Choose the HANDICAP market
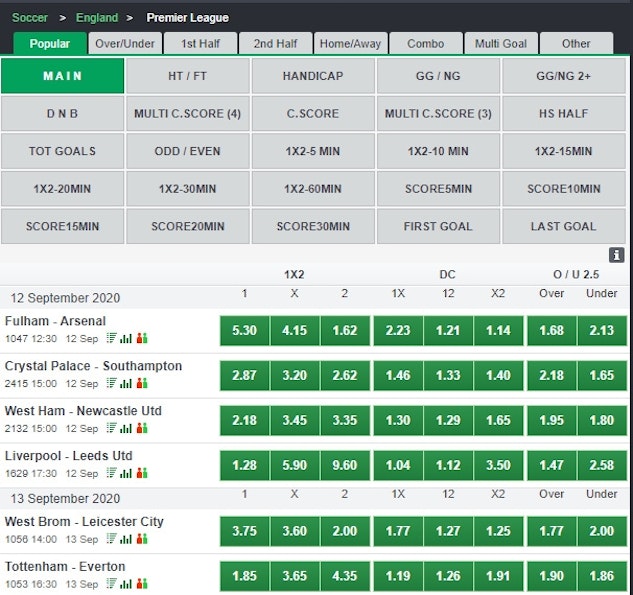633x595 pixels. (x=313, y=76)
